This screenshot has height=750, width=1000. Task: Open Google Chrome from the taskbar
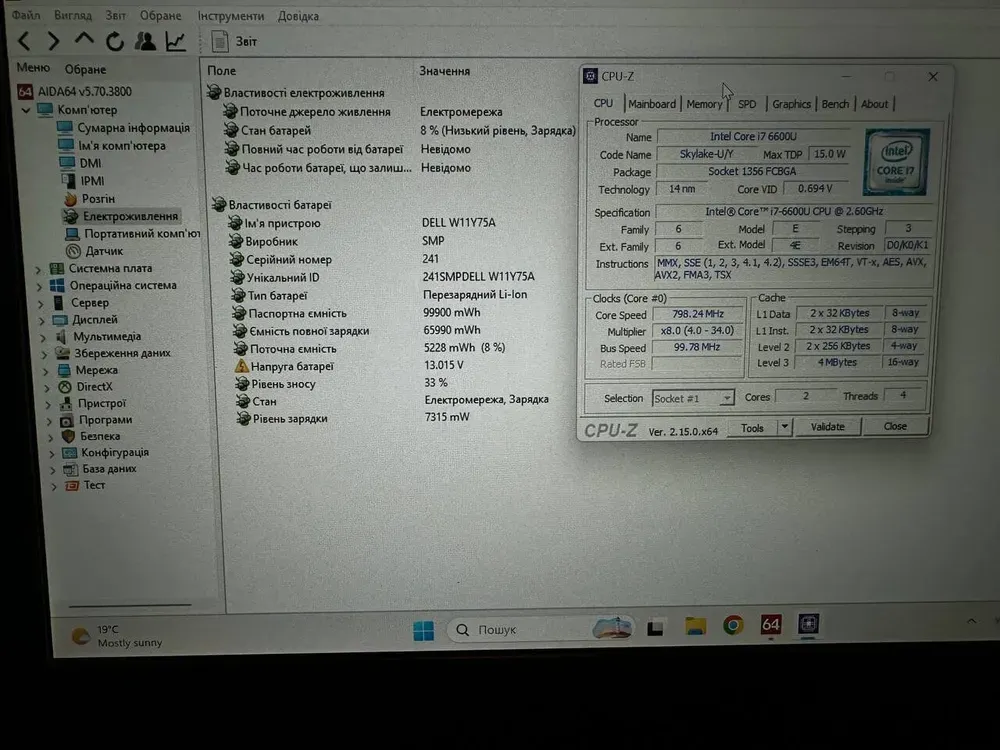pos(733,626)
